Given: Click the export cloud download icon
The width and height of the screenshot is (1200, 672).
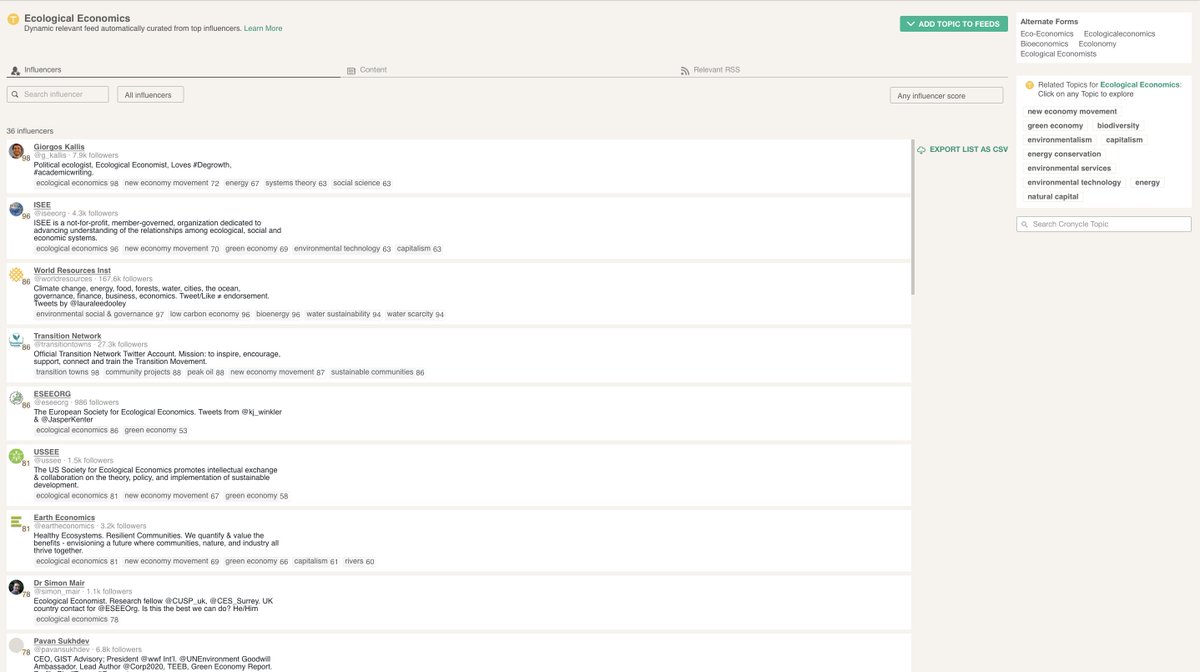Looking at the screenshot, I should click(x=921, y=149).
